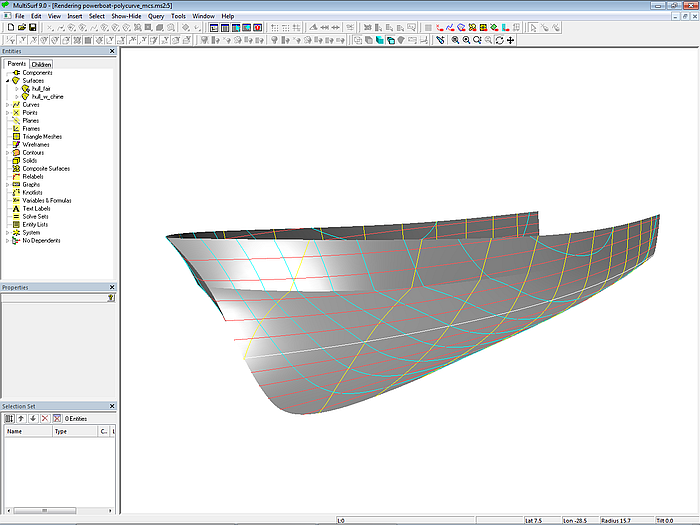Screen dimensions: 700x525
Task: Click the New file icon
Action: tap(10, 28)
